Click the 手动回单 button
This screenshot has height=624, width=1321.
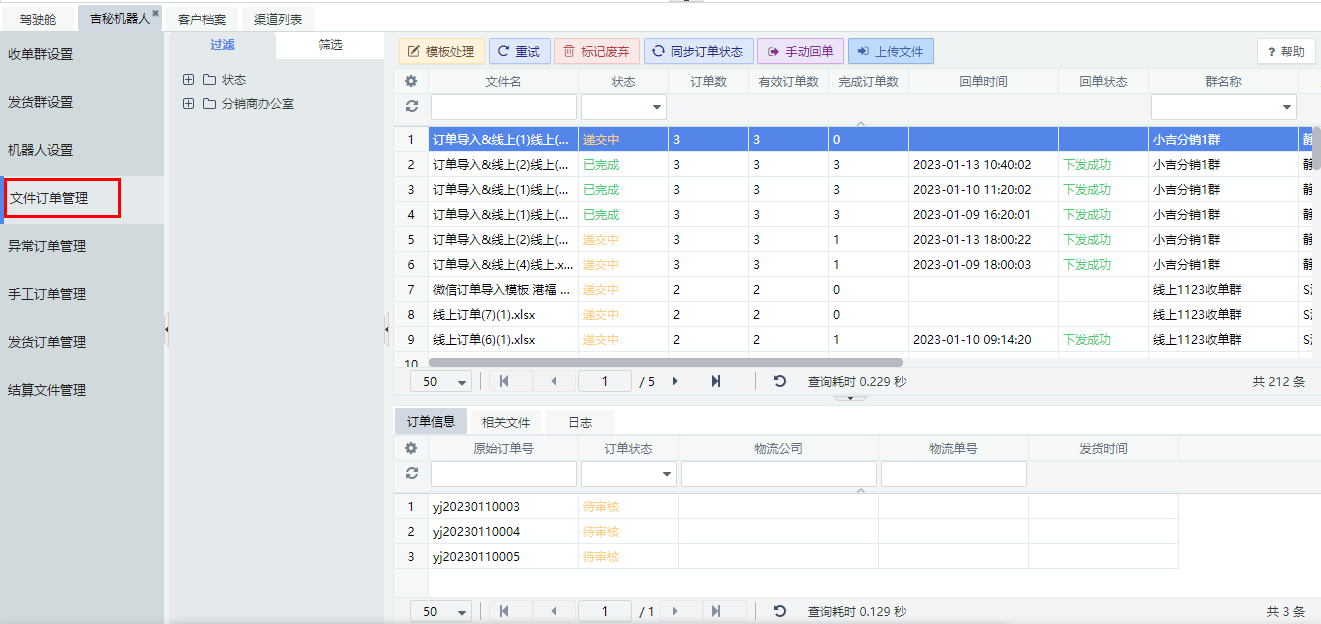pos(801,52)
